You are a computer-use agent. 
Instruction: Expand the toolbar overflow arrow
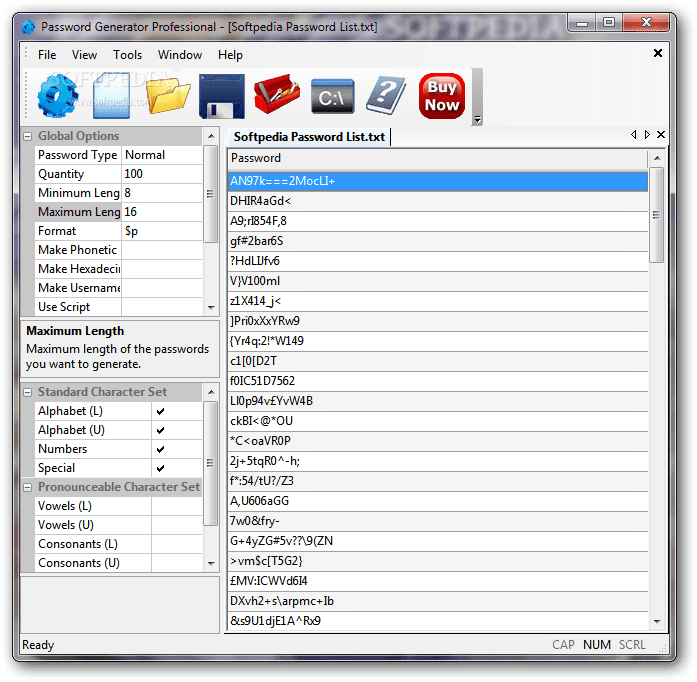click(477, 119)
